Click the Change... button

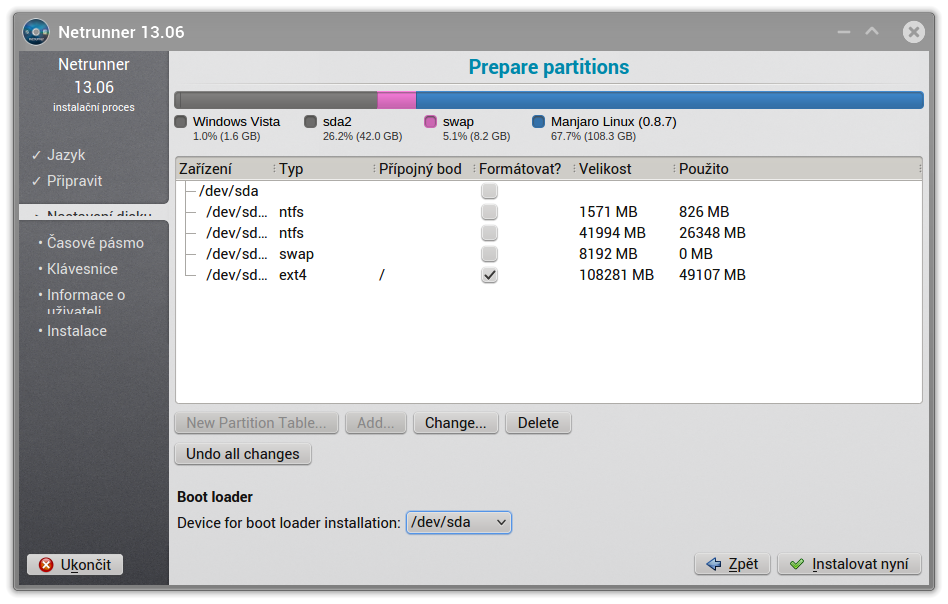[x=455, y=423]
